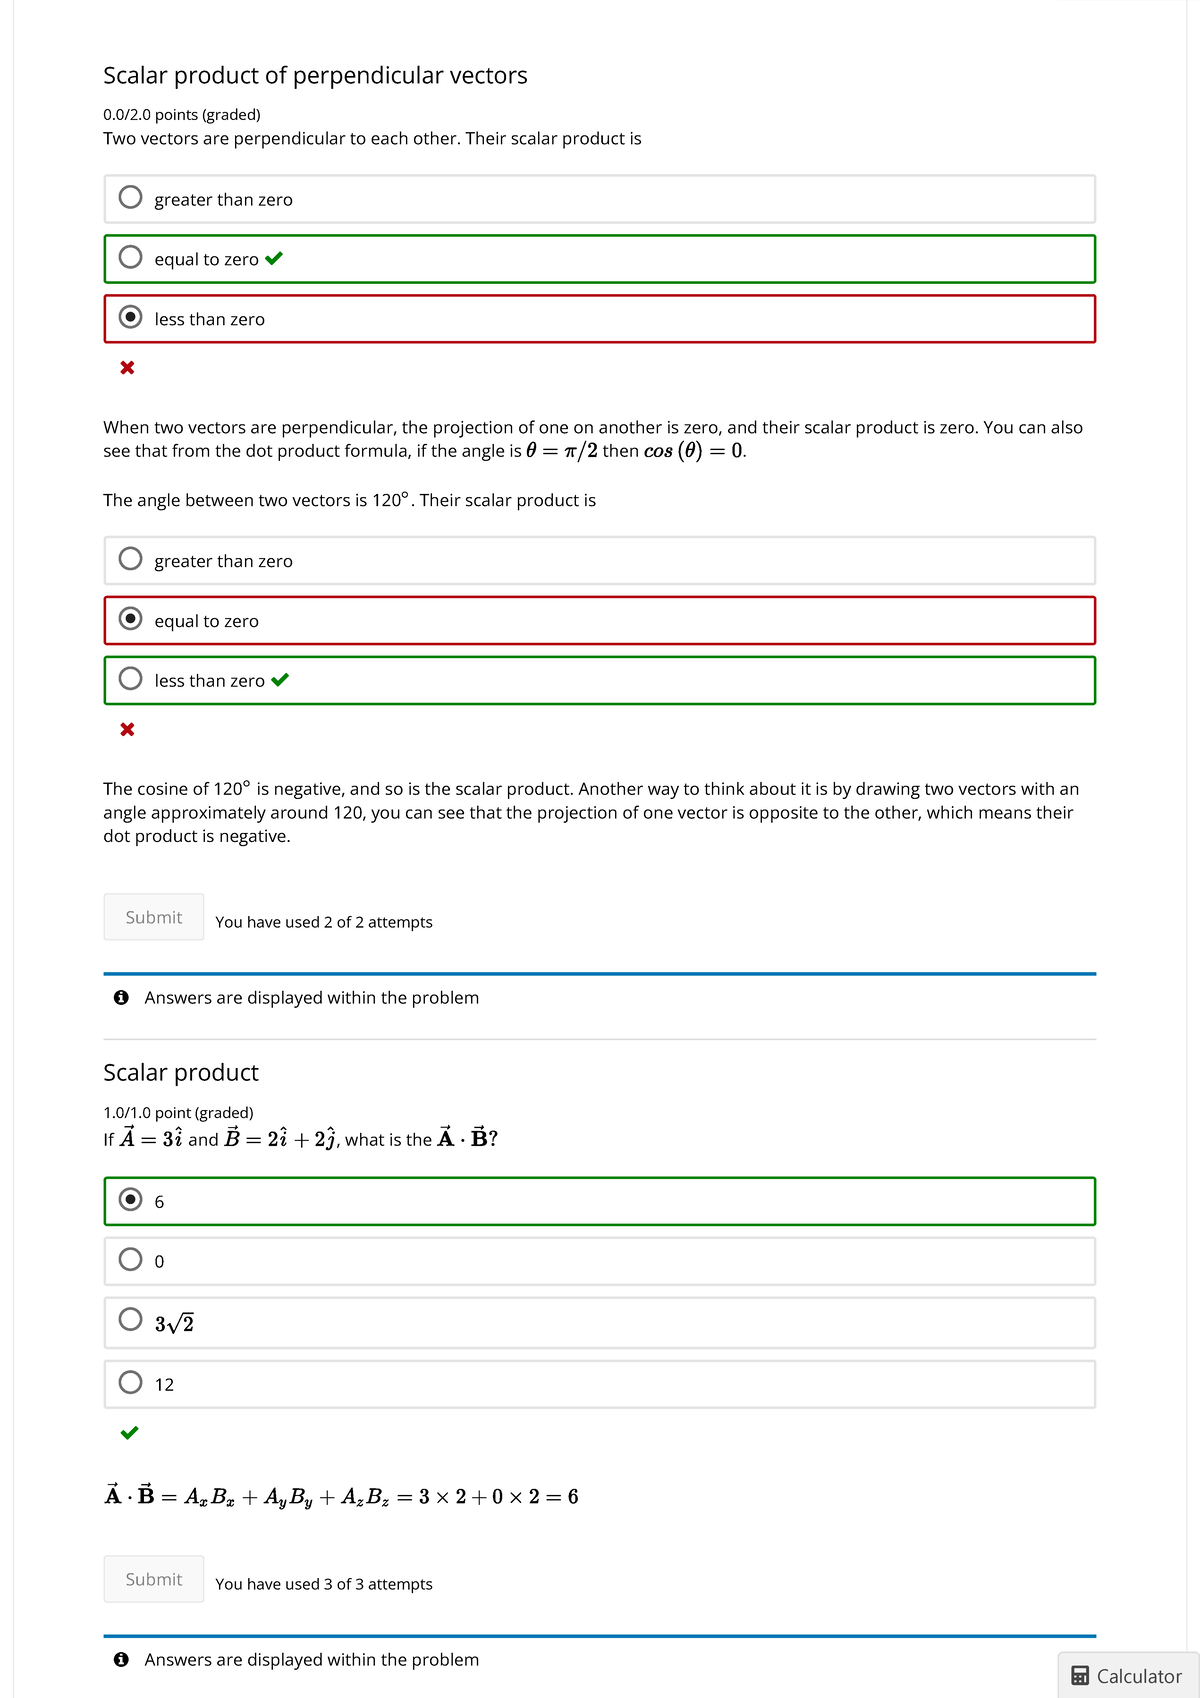Click Submit under the Scalar product question
The image size is (1200, 1698).
point(153,1578)
